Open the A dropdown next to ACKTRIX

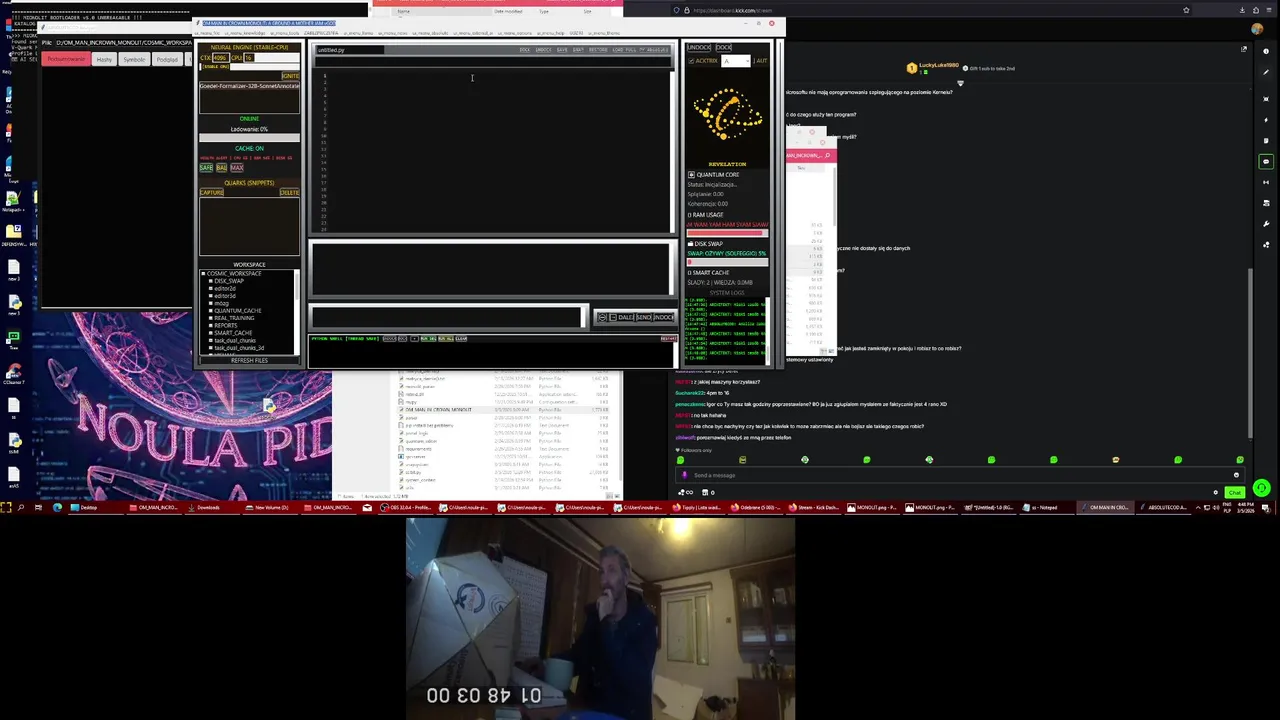pos(736,61)
